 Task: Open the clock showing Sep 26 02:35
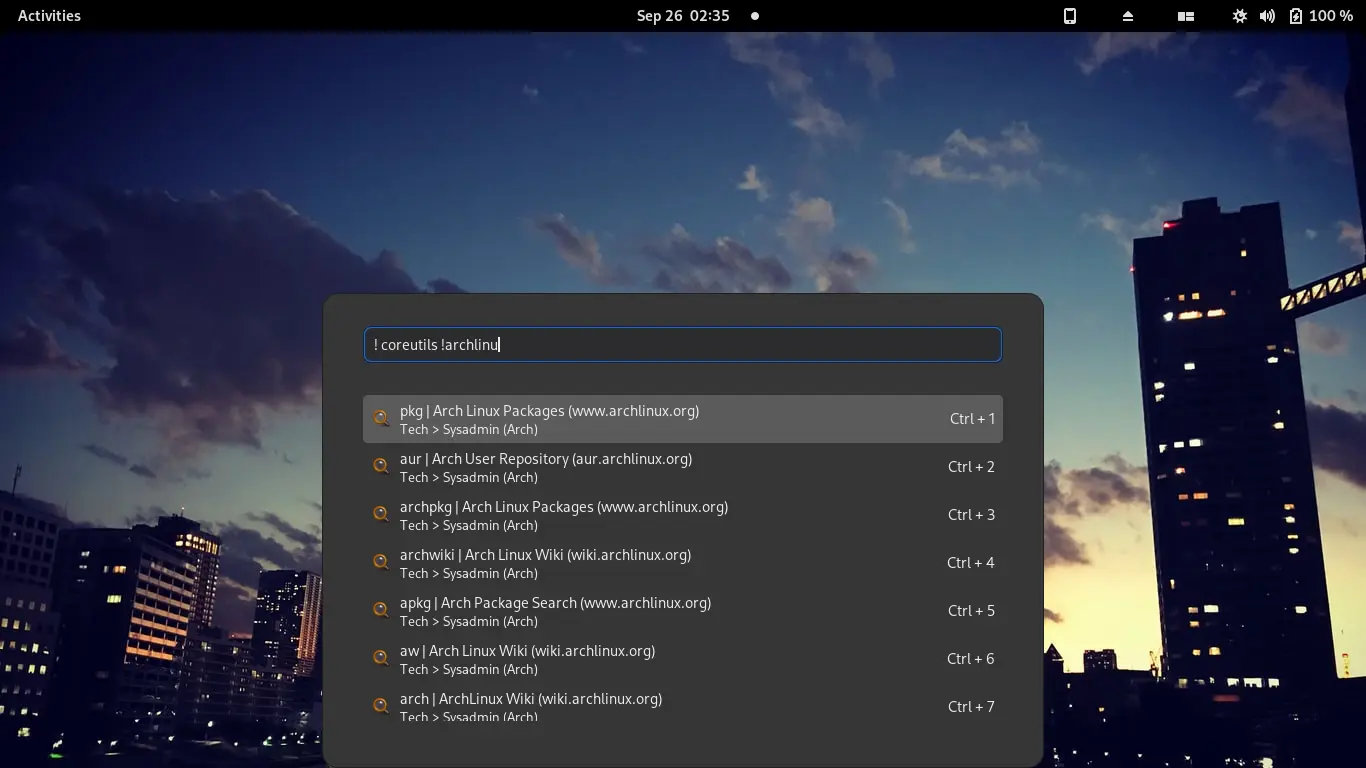683,16
